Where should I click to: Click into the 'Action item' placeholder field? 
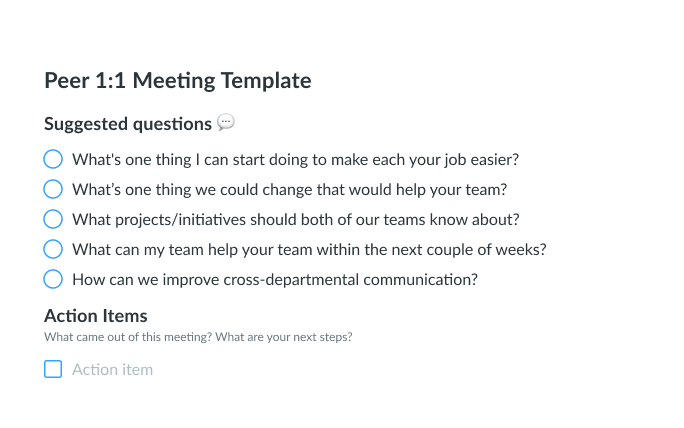point(113,370)
